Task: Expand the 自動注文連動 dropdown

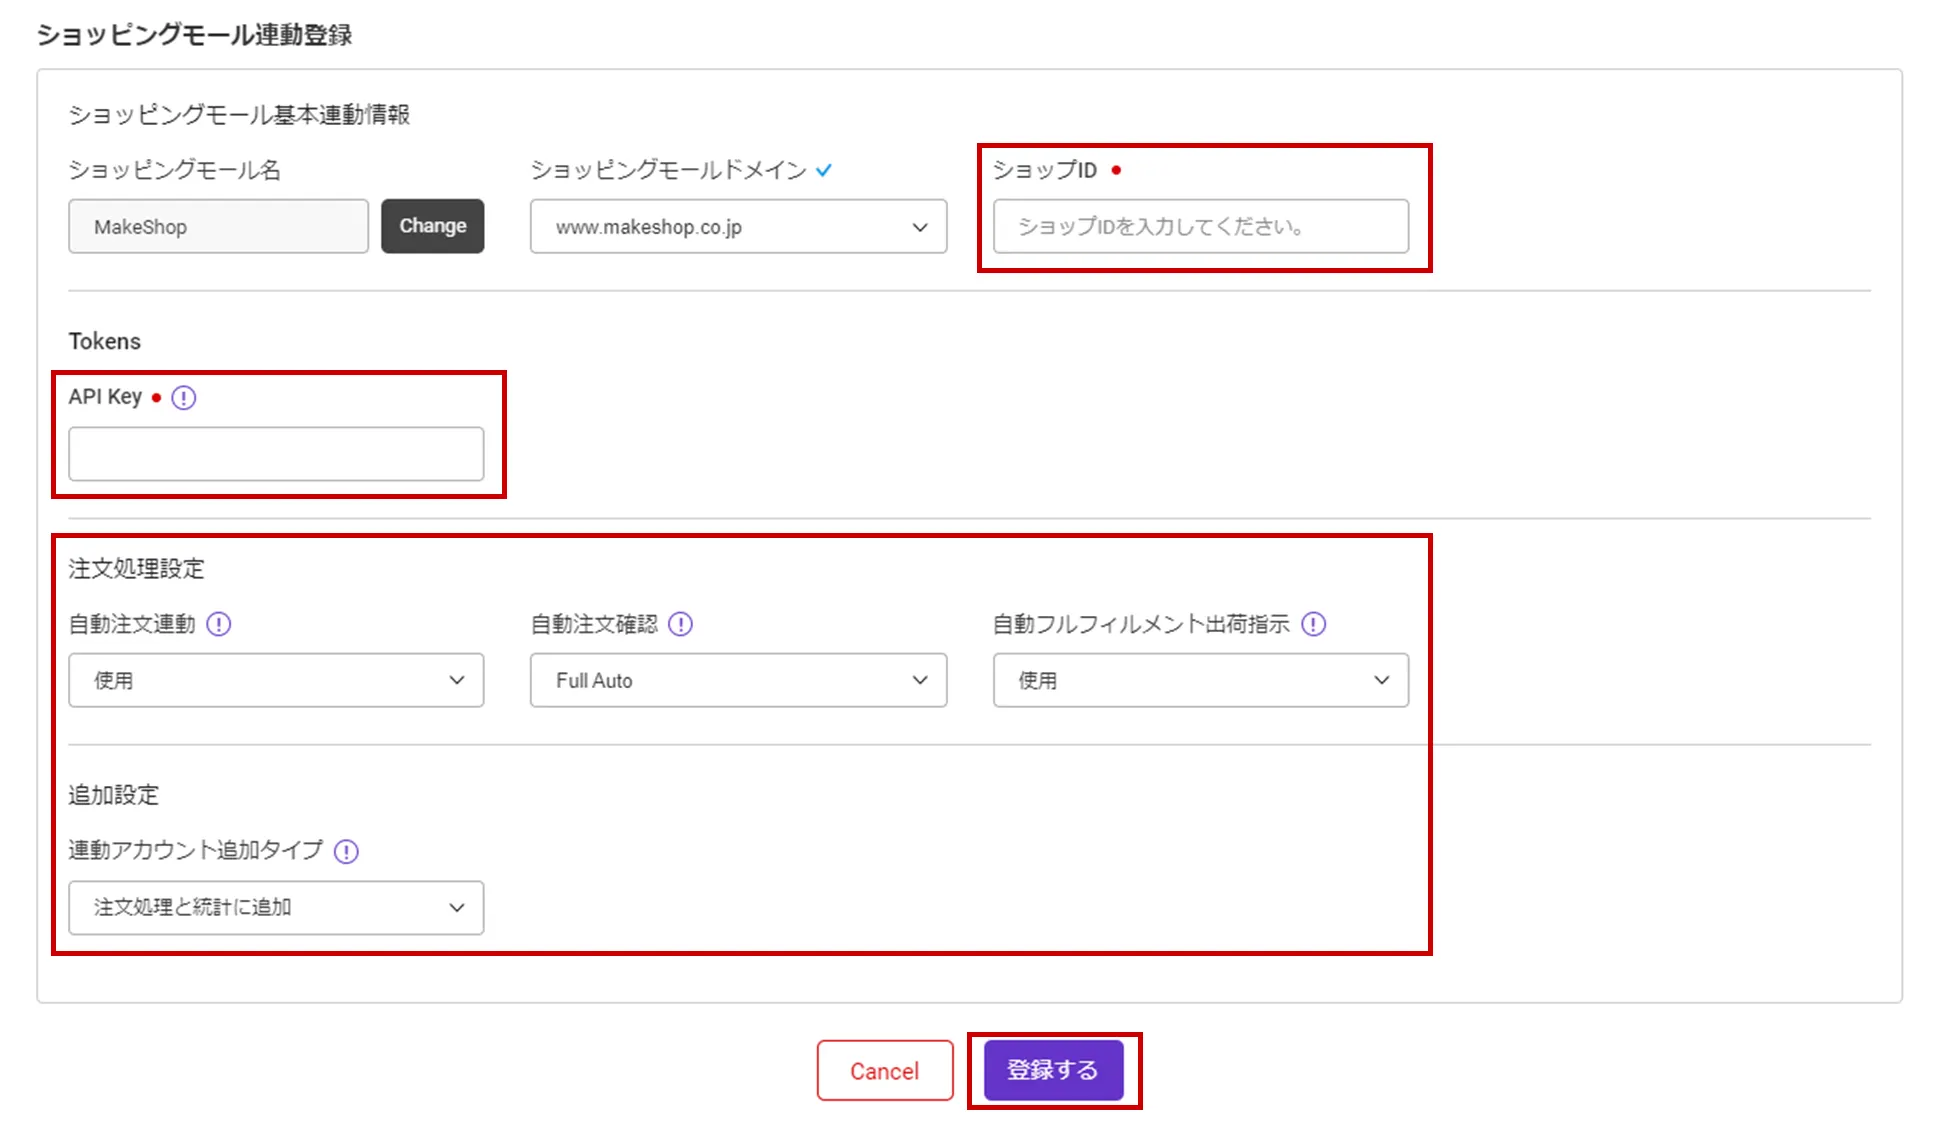Action: pyautogui.click(x=275, y=681)
